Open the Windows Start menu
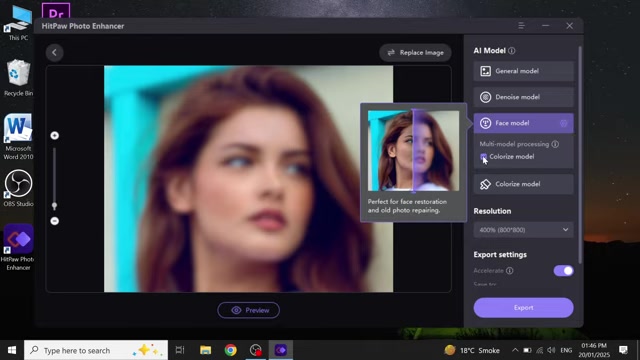 pos(12,350)
